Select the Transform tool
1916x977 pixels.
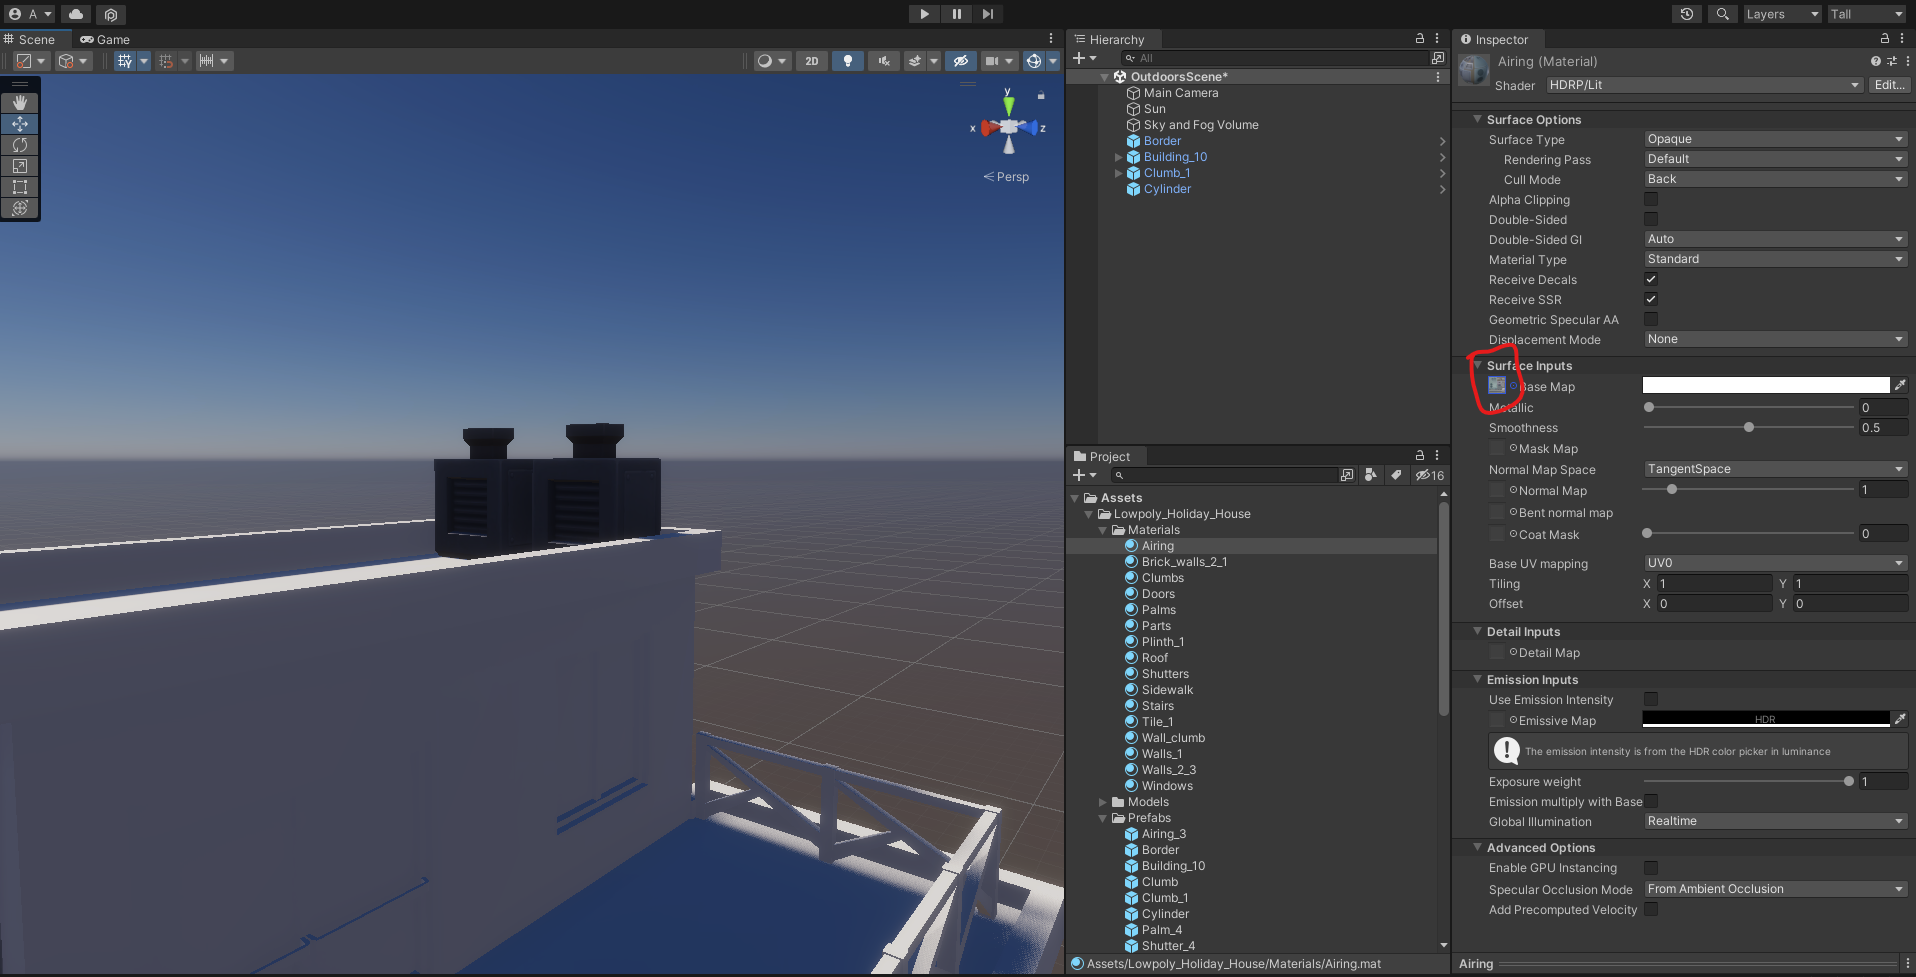click(x=20, y=208)
